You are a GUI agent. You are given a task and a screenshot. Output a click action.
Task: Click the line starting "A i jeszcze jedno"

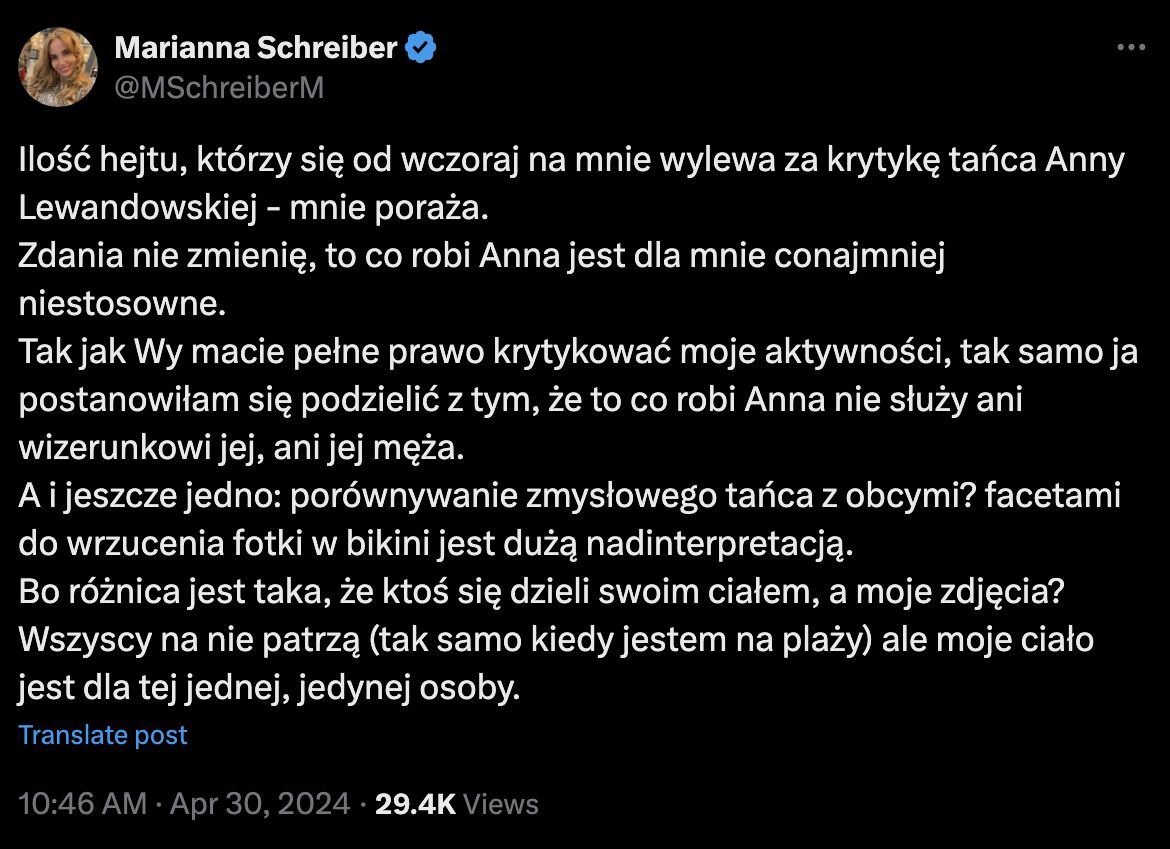(x=570, y=496)
